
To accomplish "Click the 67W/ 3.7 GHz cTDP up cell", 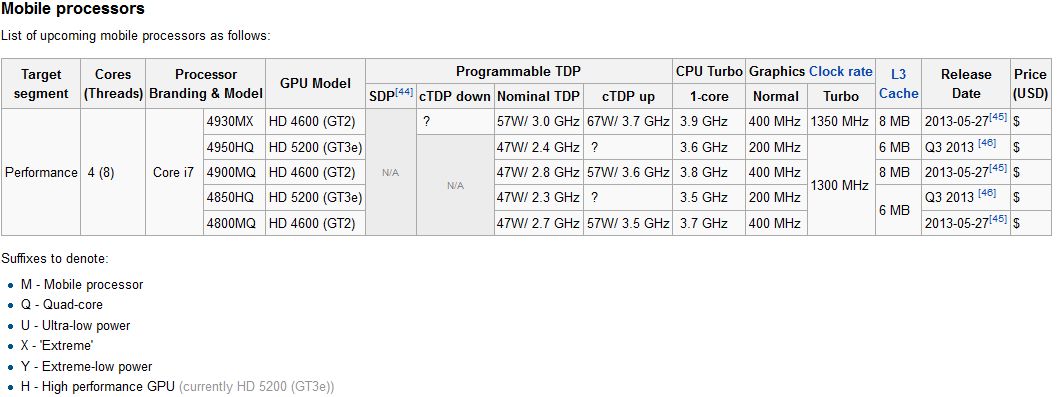I will pyautogui.click(x=628, y=122).
